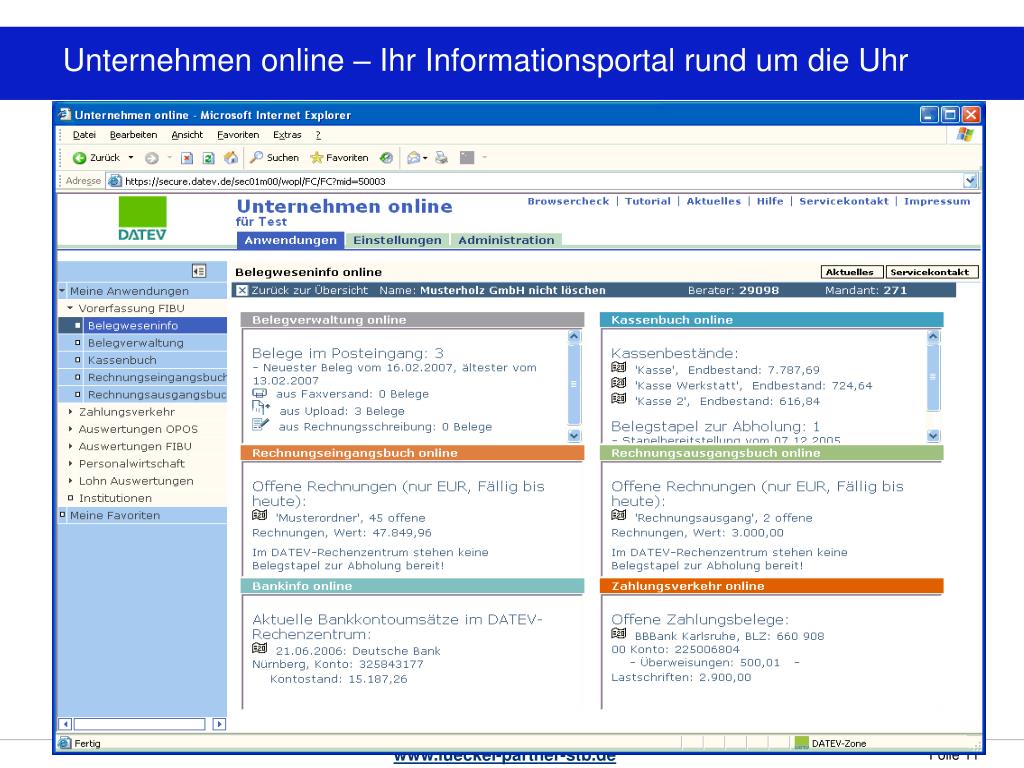Click the book icon beside 'Rechnungsausgang'
This screenshot has height=768, width=1024.
[x=618, y=515]
